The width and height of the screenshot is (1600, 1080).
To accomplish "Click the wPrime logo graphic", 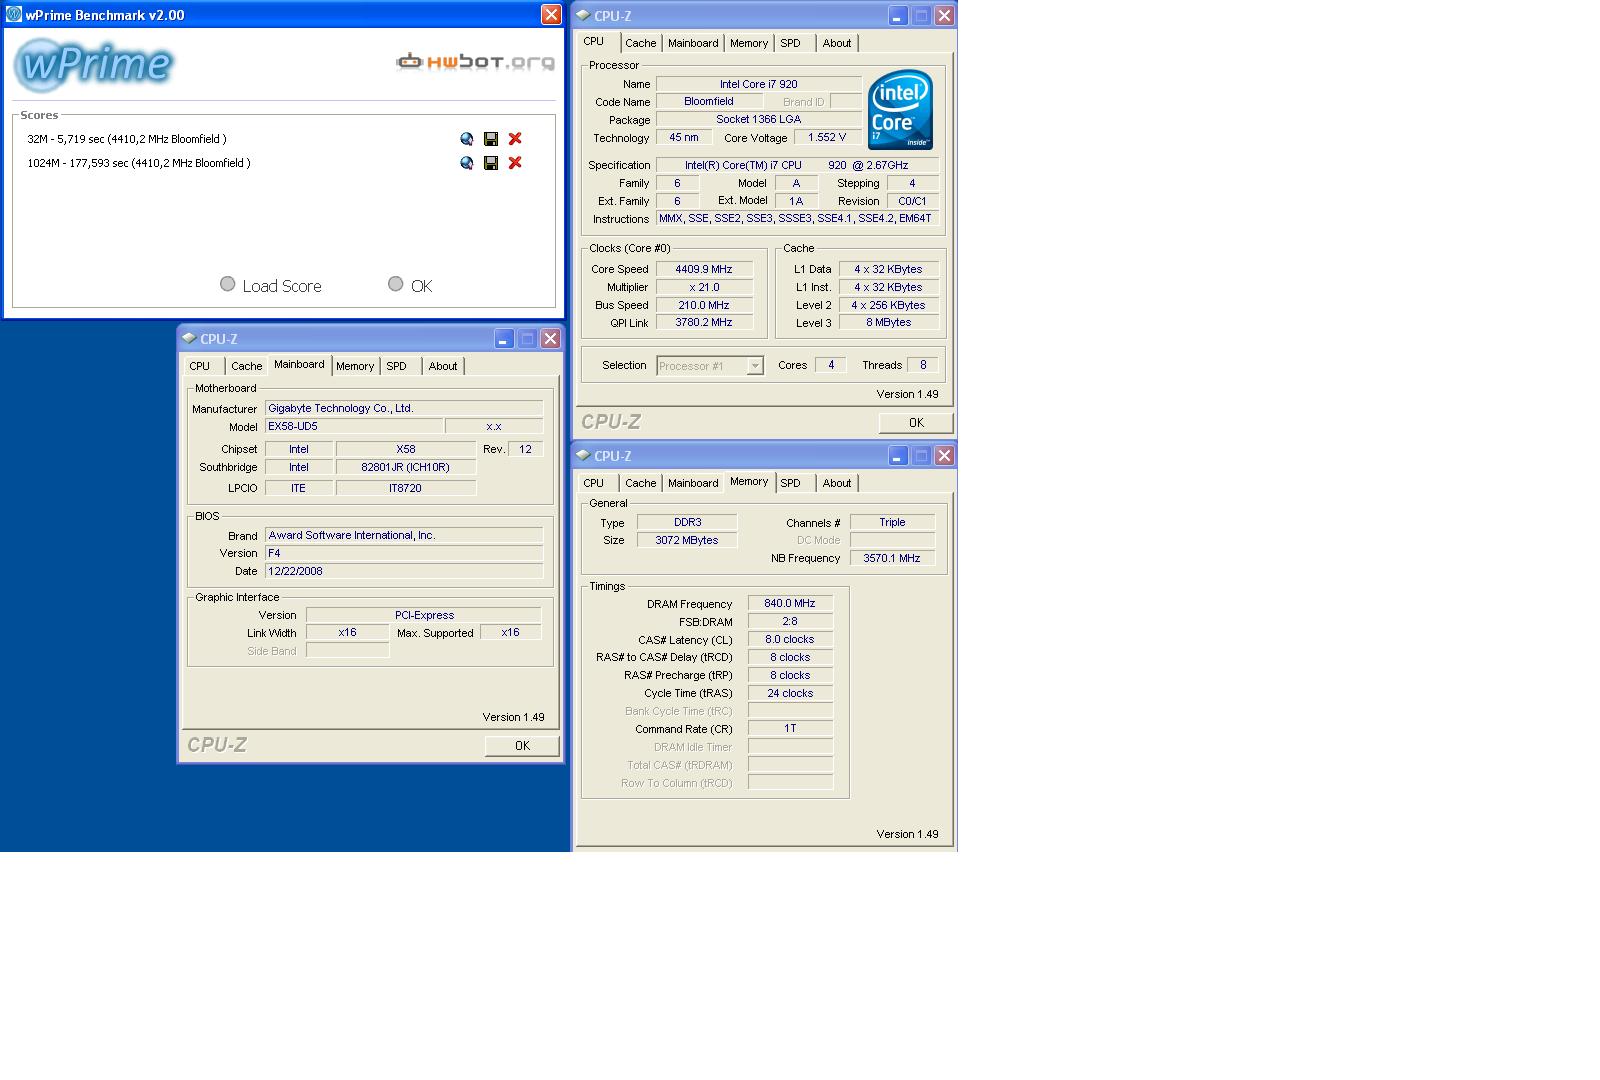I will pyautogui.click(x=95, y=65).
